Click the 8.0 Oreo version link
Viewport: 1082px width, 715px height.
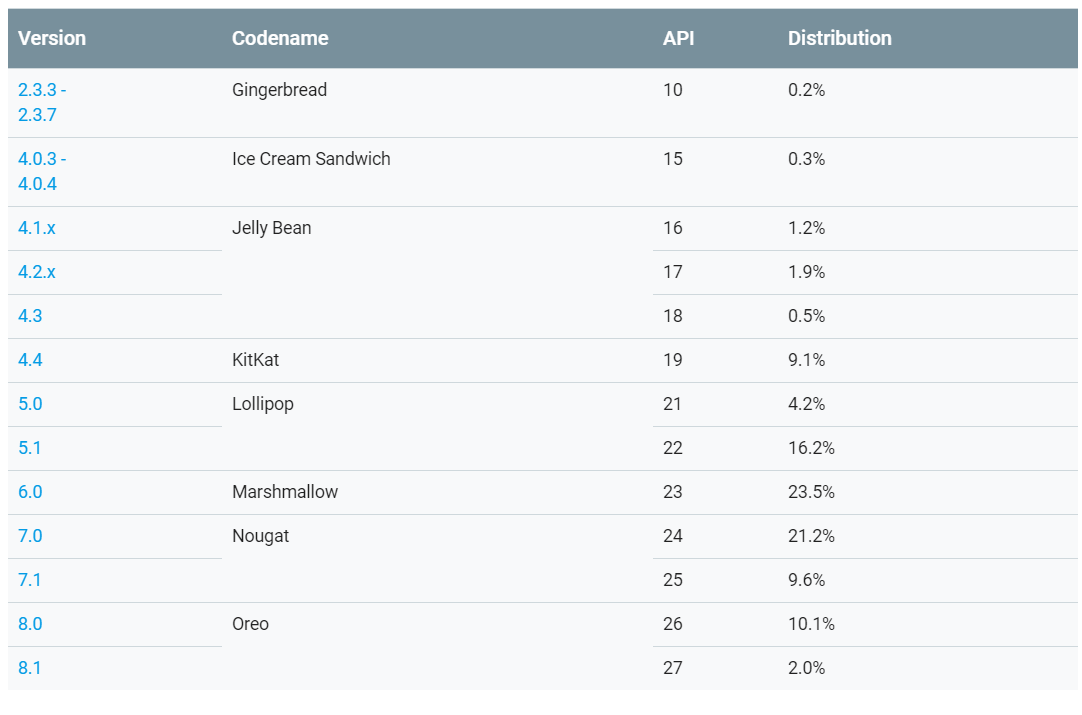pos(30,624)
